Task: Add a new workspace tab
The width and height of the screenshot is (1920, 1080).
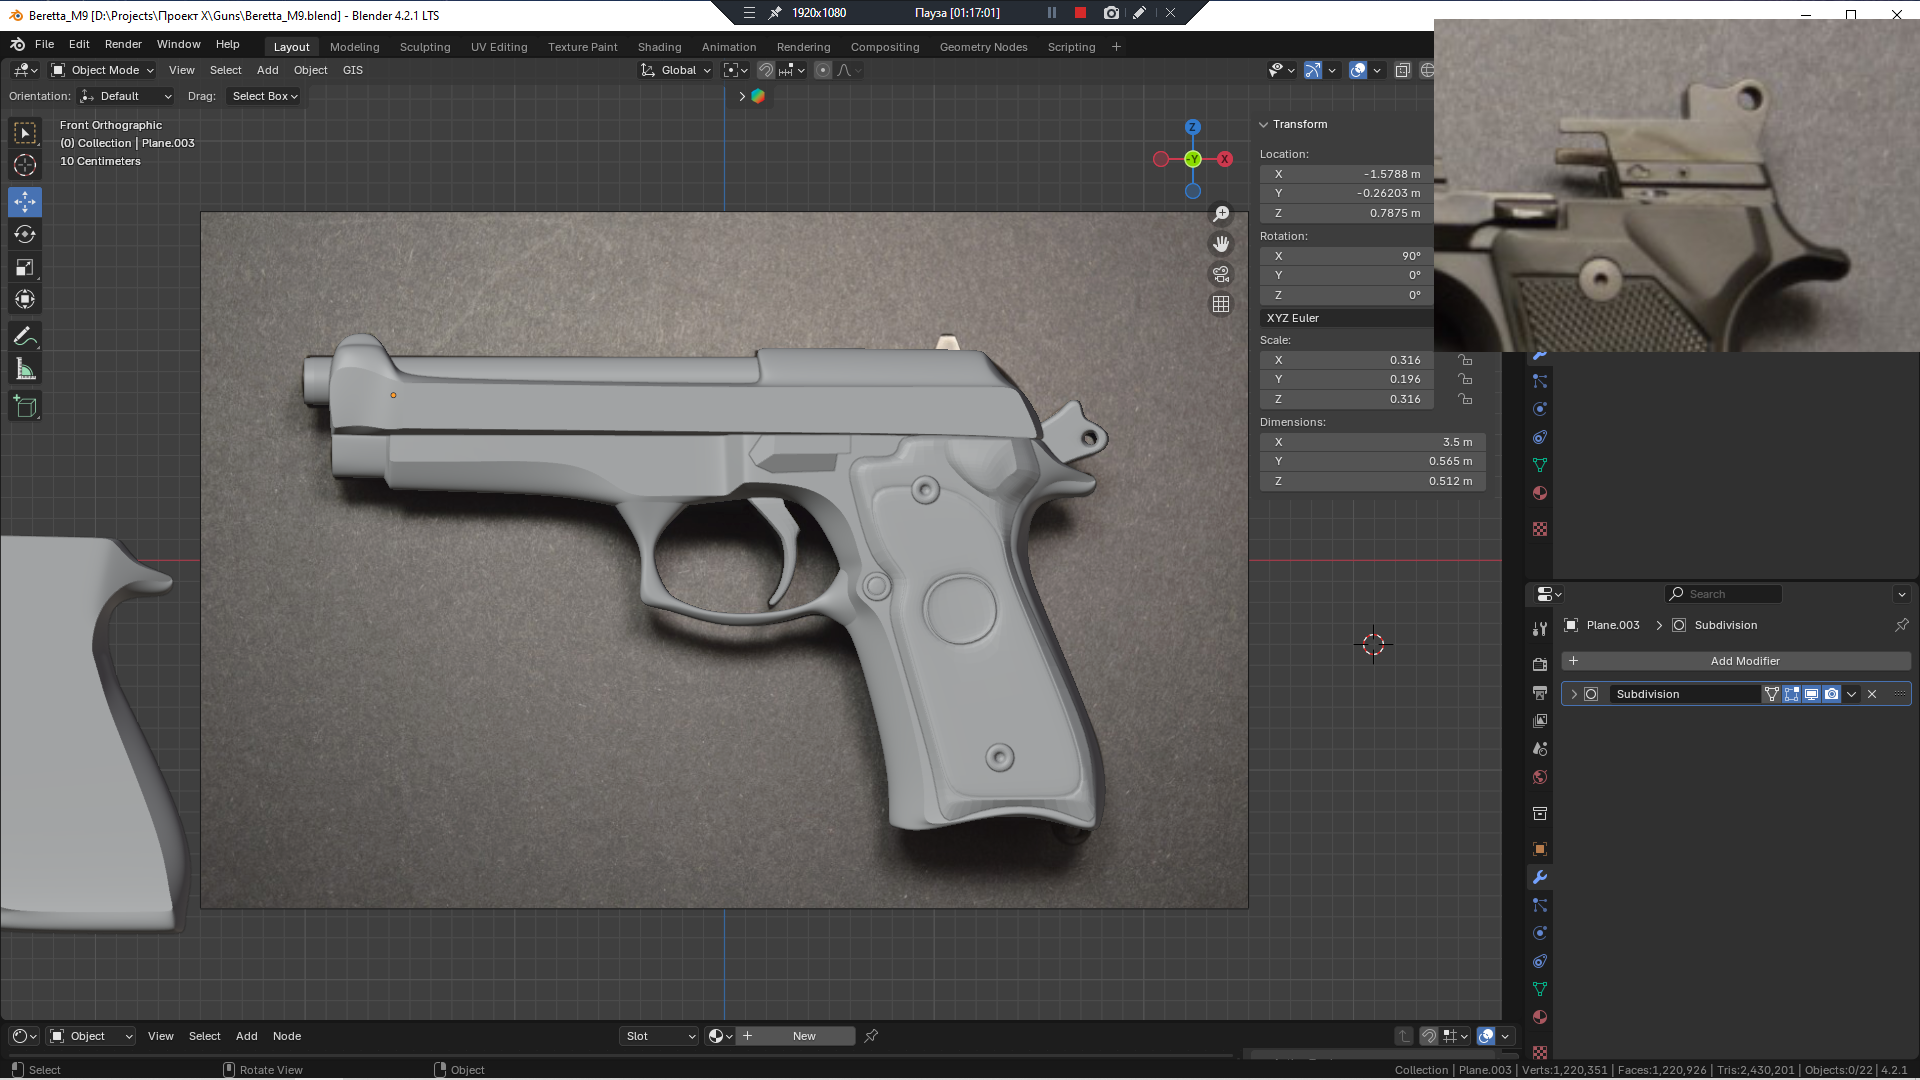Action: tap(1116, 47)
